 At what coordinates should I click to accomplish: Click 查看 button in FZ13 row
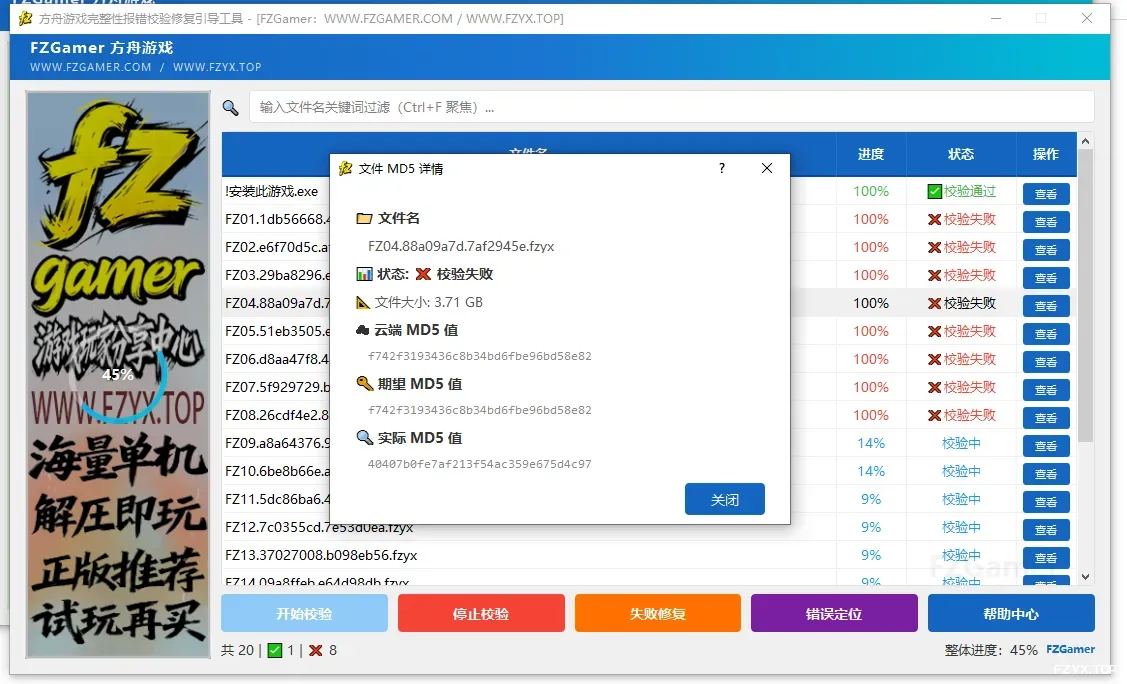[1046, 558]
